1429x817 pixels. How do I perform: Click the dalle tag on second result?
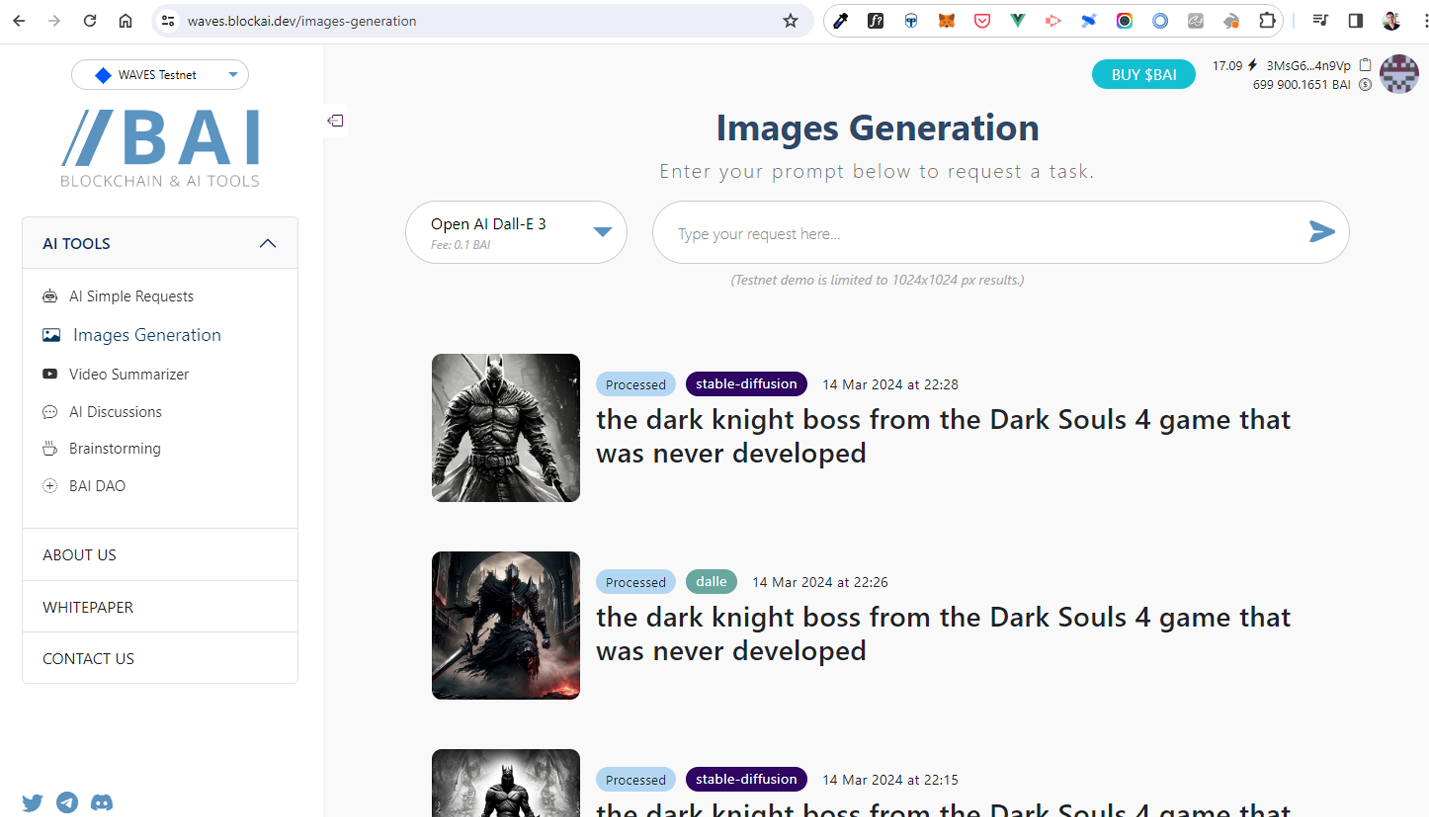click(x=712, y=581)
